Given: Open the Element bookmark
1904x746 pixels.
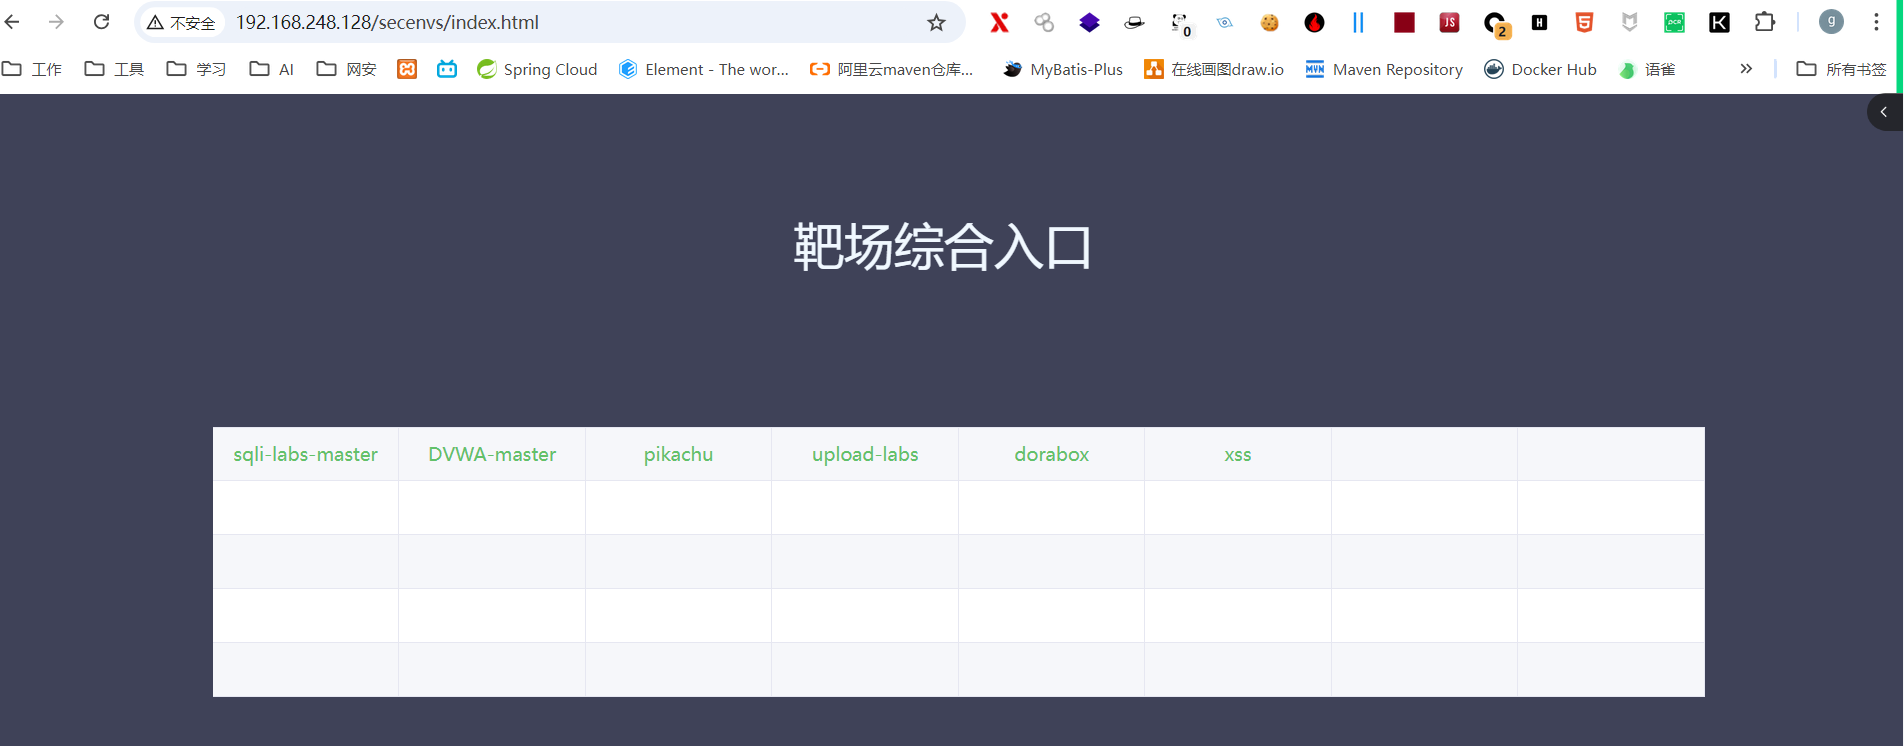Looking at the screenshot, I should pos(704,69).
